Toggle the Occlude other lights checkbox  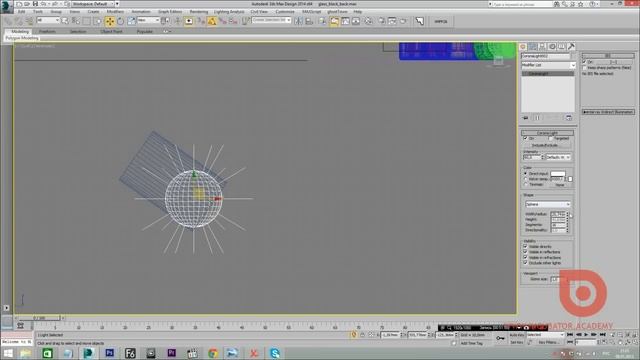click(525, 263)
